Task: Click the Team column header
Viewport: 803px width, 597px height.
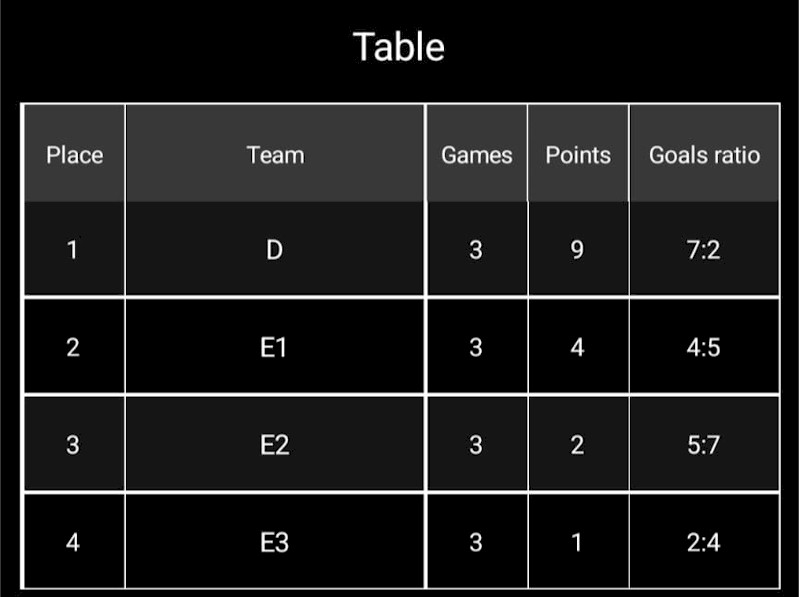Action: pos(275,155)
